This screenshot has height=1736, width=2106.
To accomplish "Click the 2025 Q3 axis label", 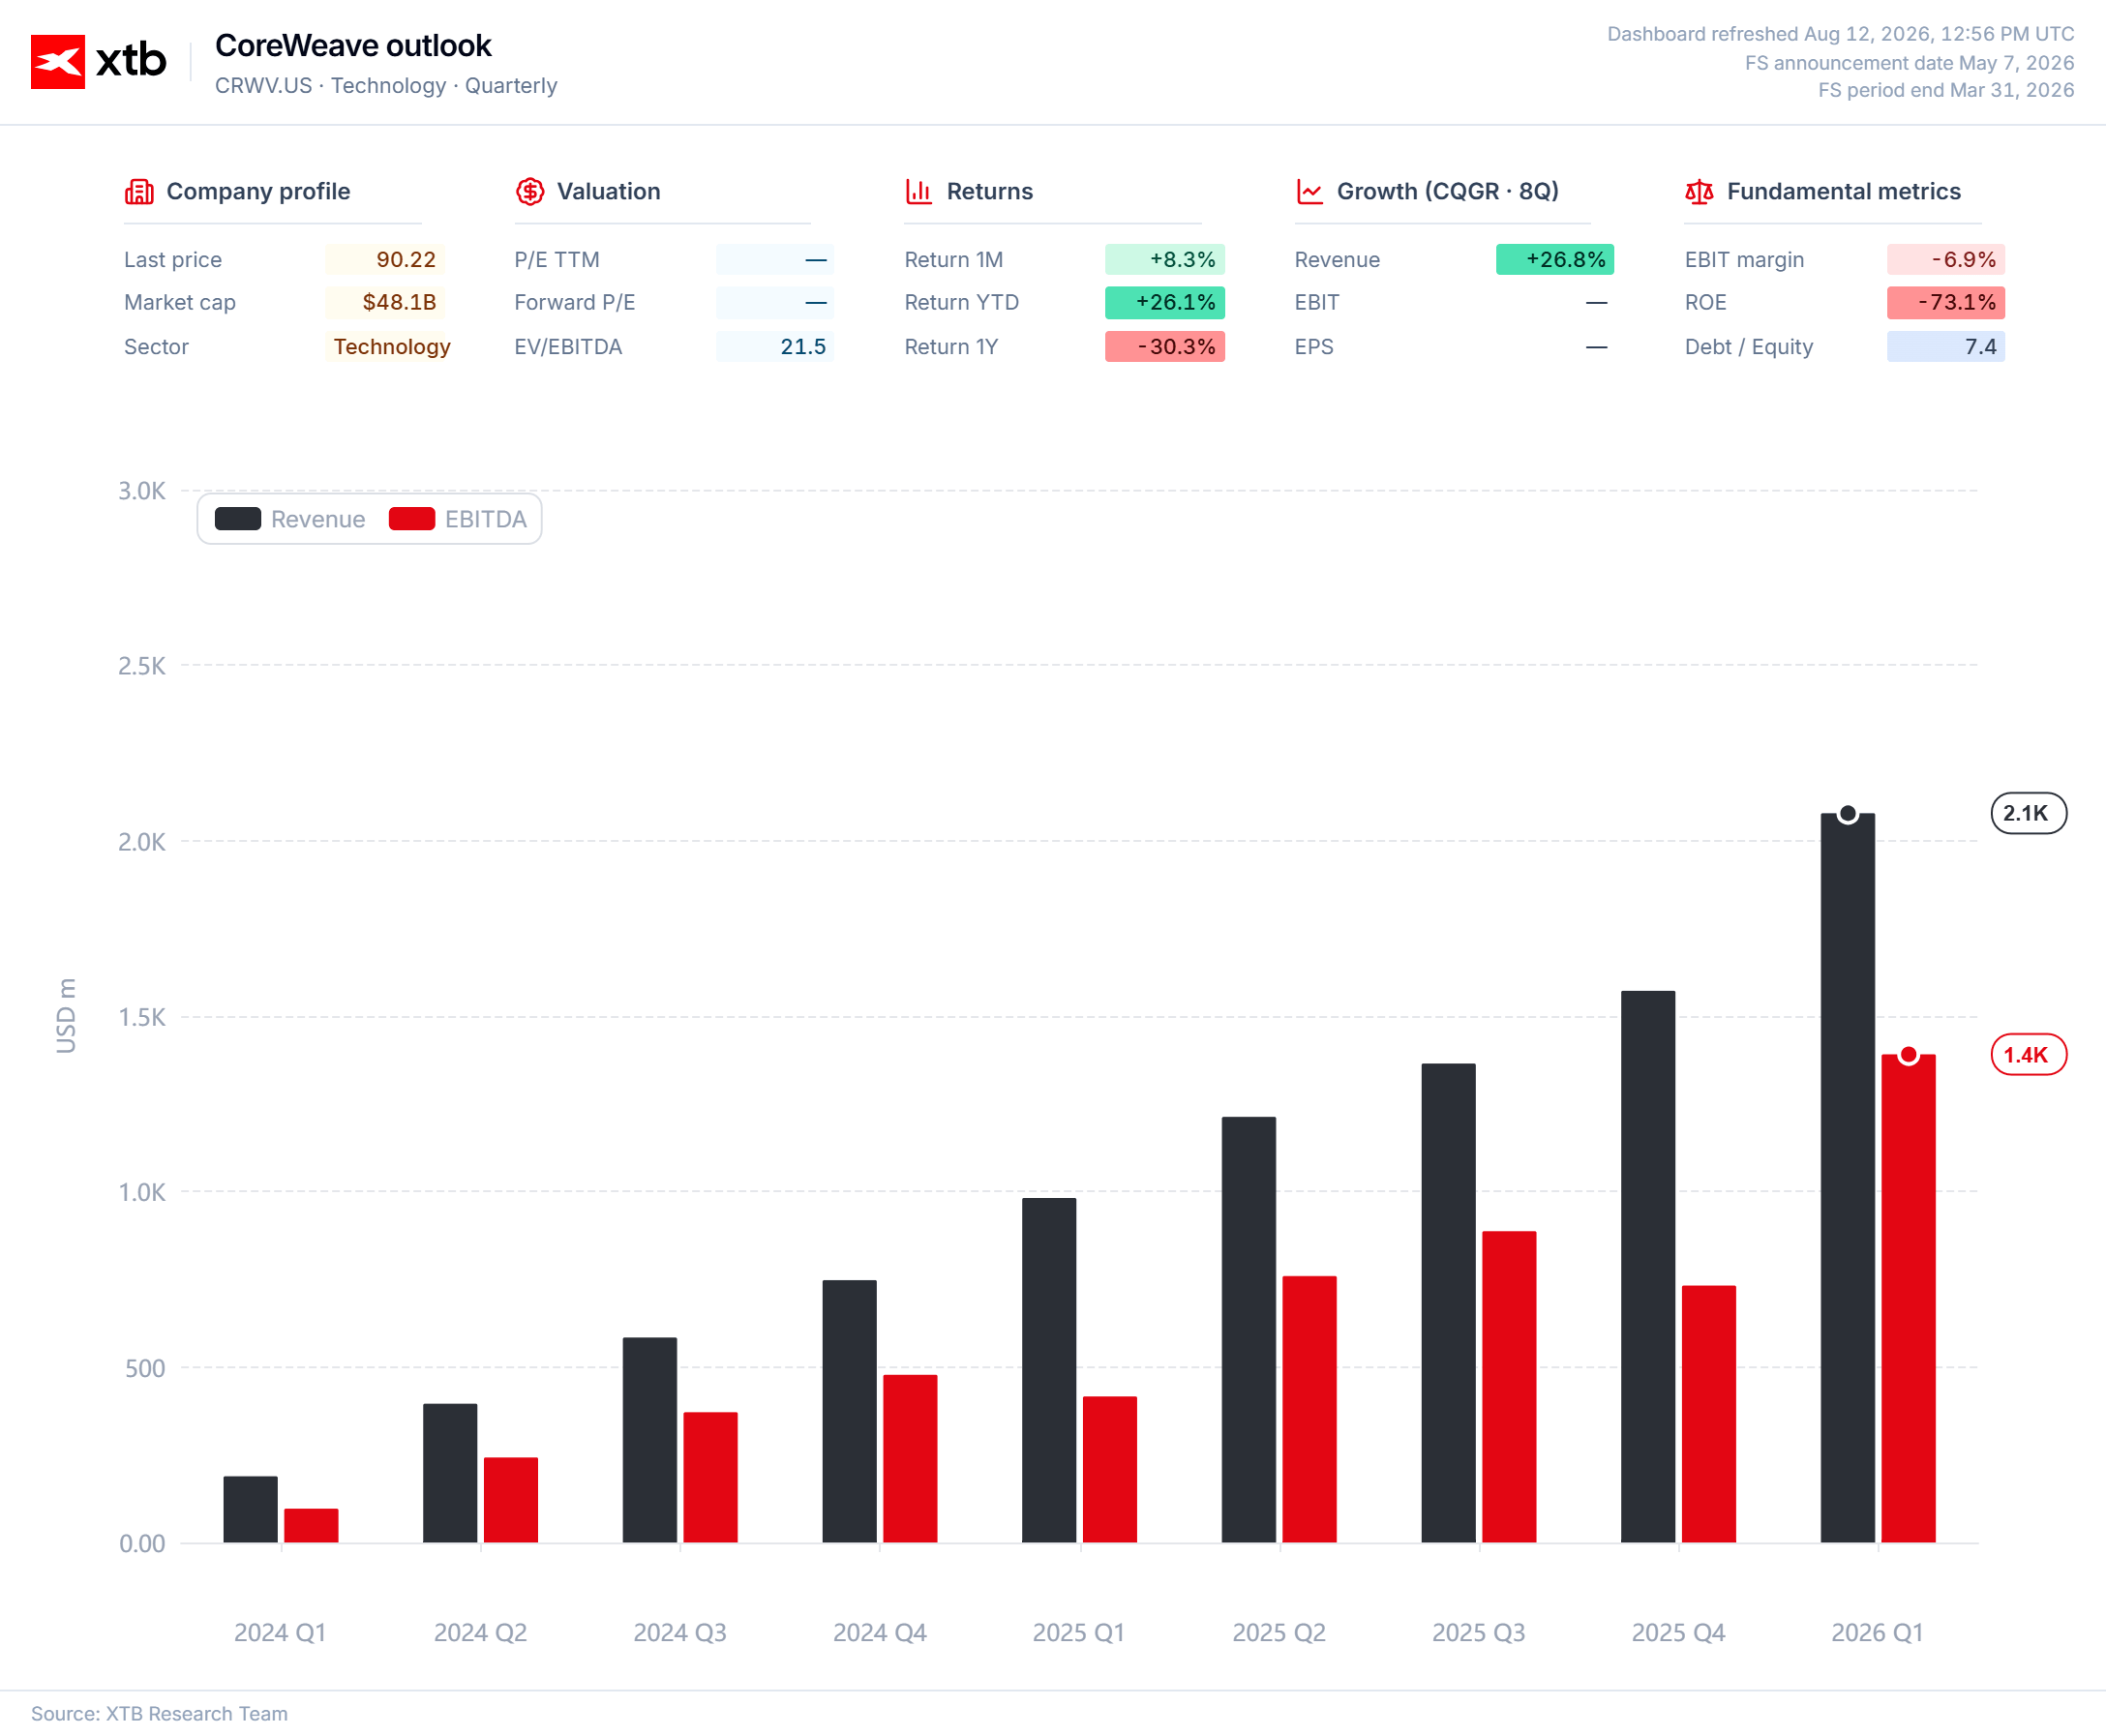I will click(x=1479, y=1633).
